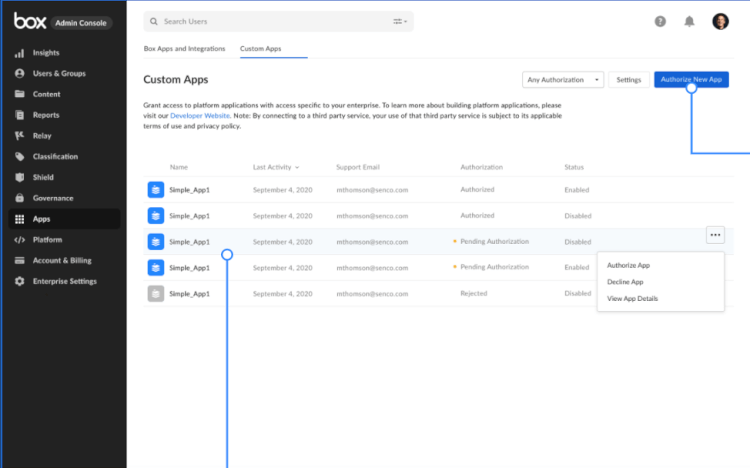Image resolution: width=750 pixels, height=468 pixels.
Task: Click the Admin Console badge
Action: coord(81,23)
